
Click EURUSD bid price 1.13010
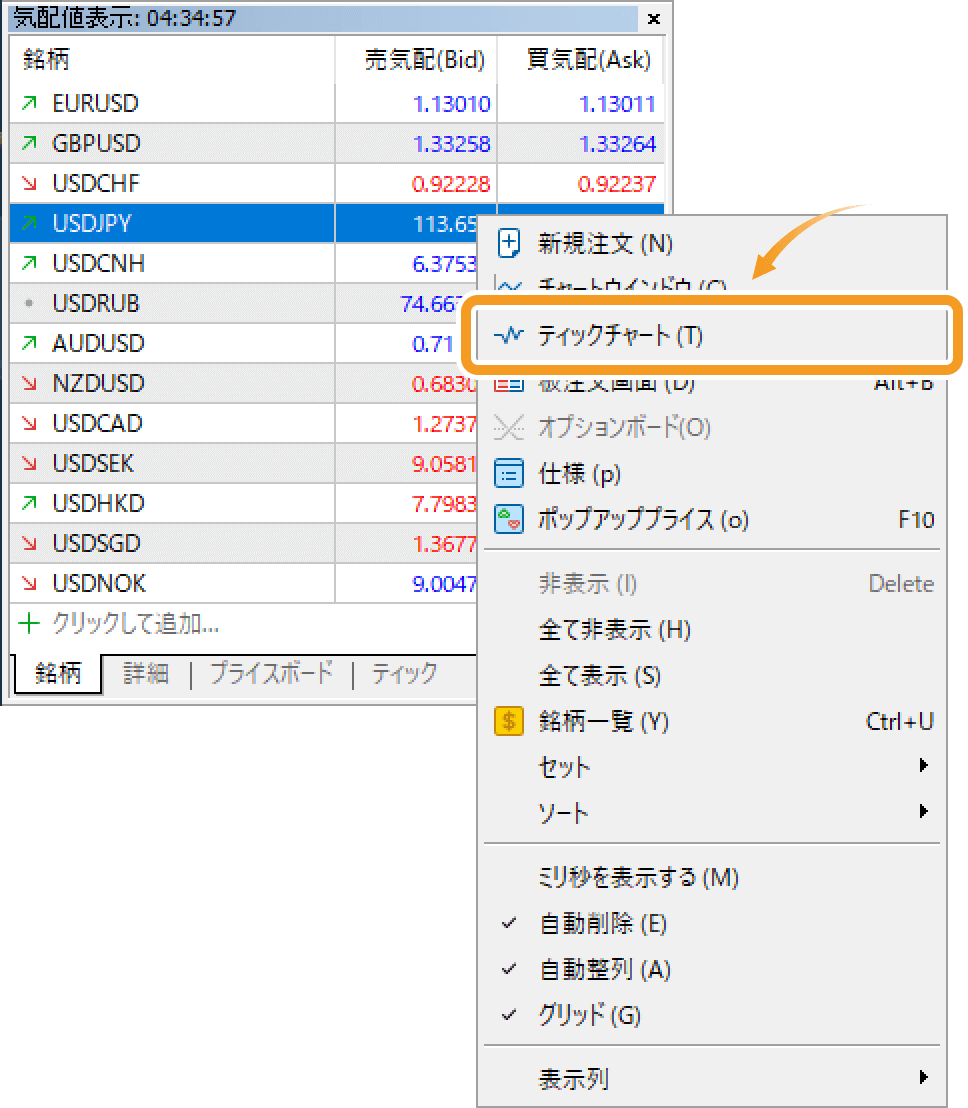pos(451,104)
